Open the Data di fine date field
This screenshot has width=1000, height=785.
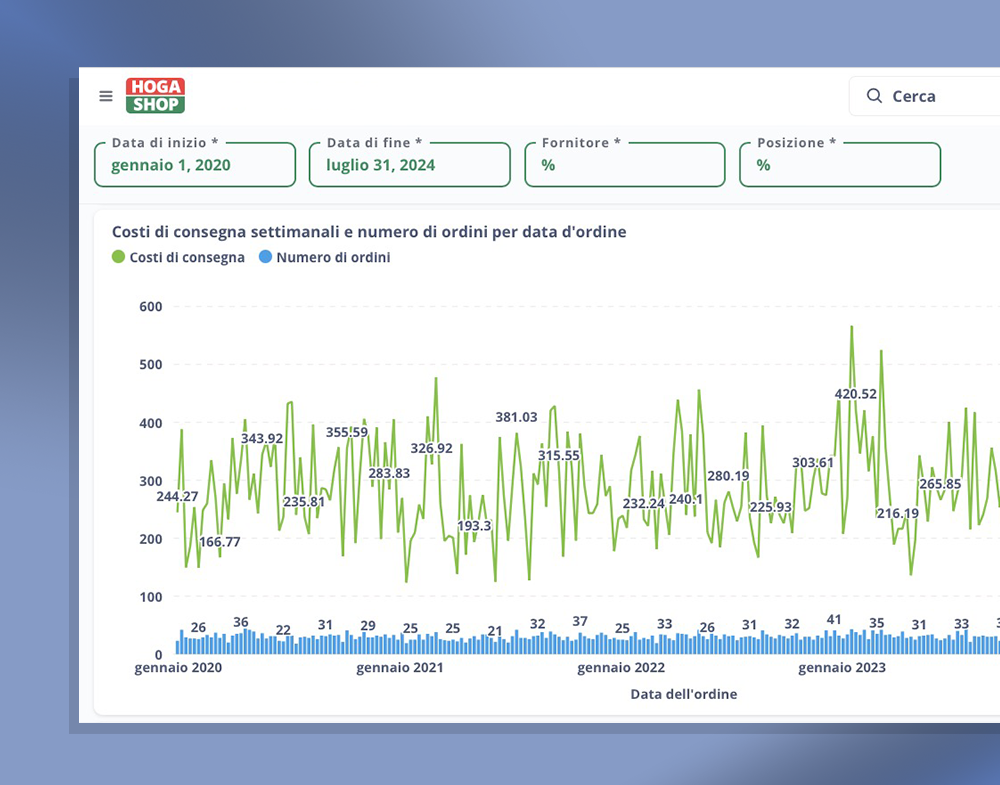(x=410, y=165)
